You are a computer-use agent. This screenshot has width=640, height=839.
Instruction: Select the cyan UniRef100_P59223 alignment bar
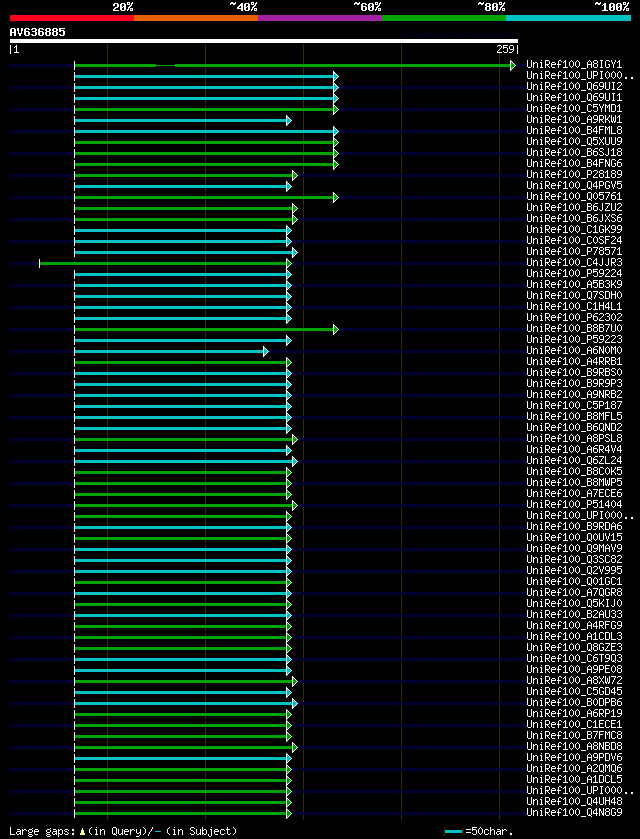pos(180,340)
